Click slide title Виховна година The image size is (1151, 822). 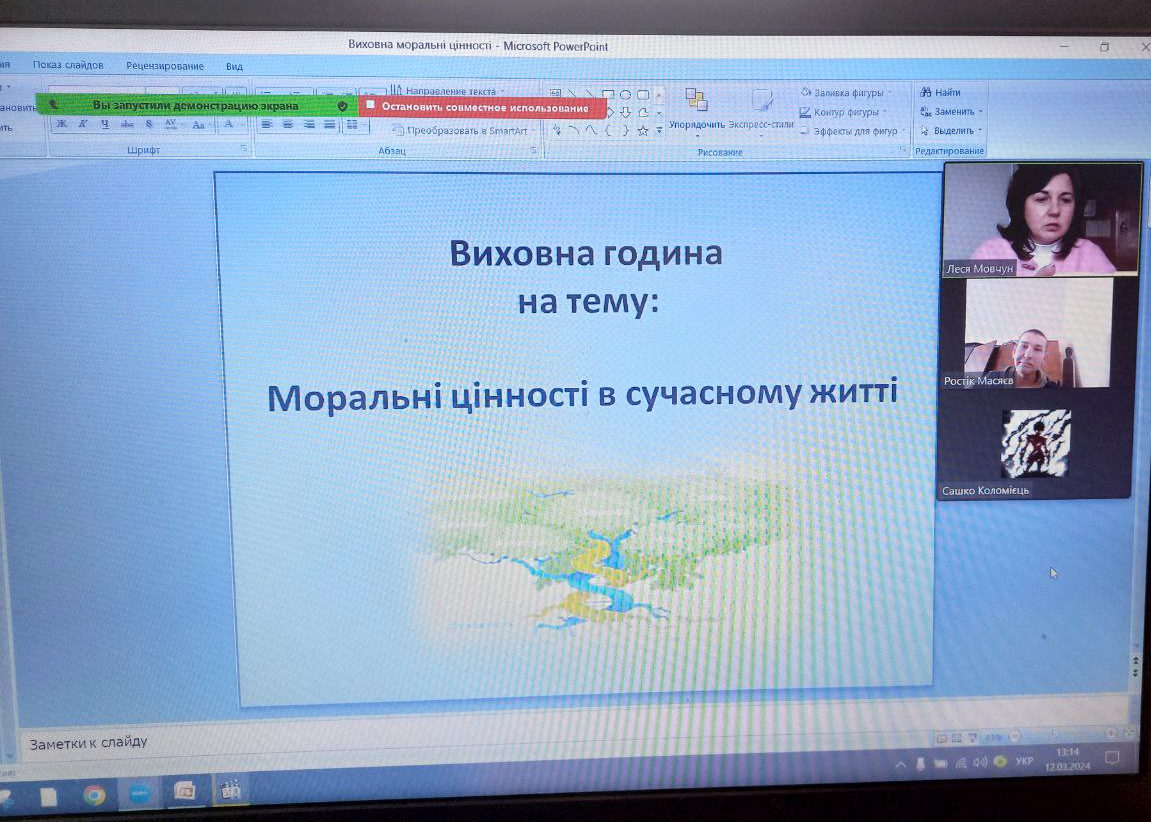586,253
